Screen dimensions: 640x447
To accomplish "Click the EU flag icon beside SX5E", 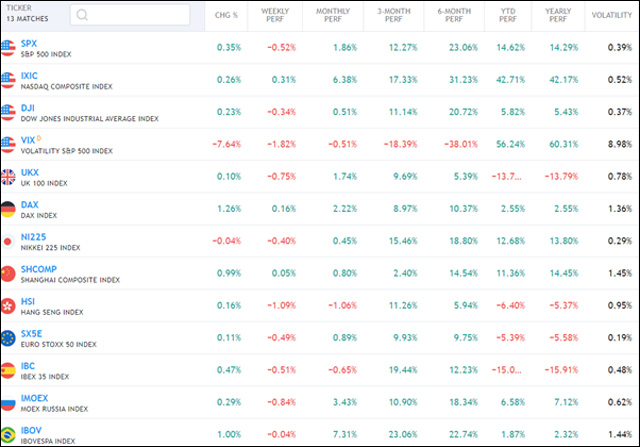I will click(8, 338).
